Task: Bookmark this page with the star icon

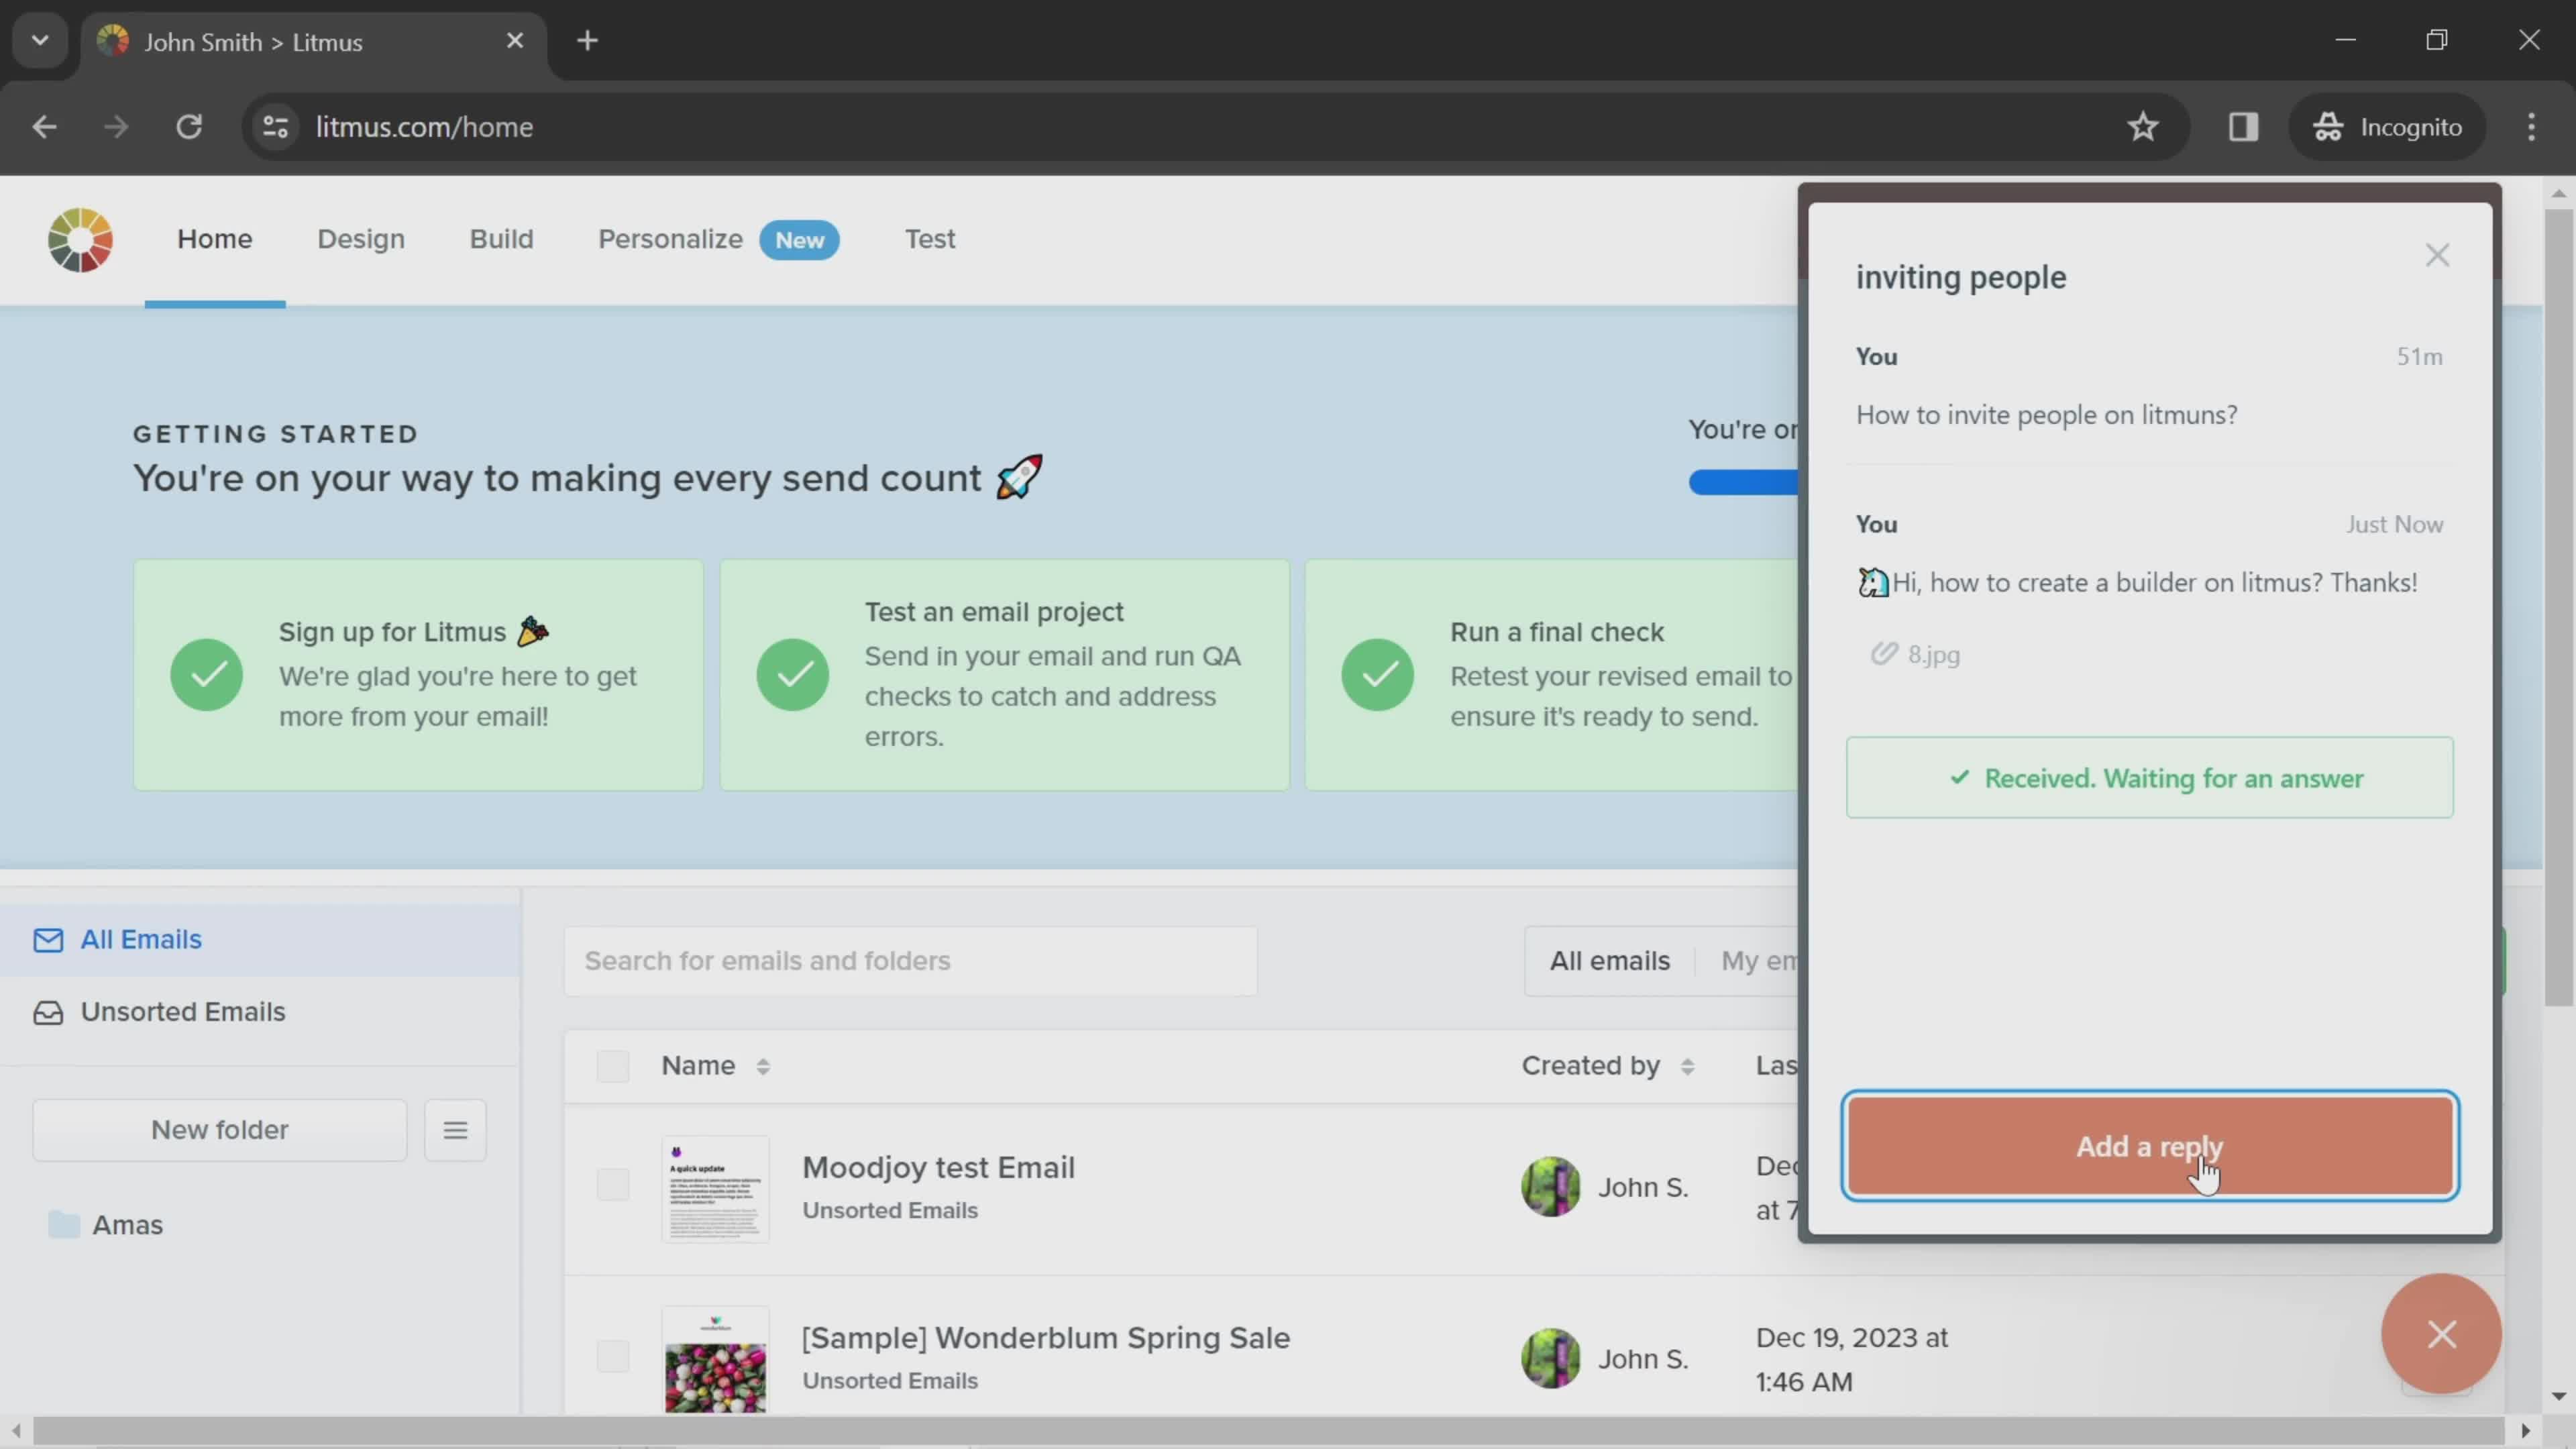Action: click(x=2142, y=127)
